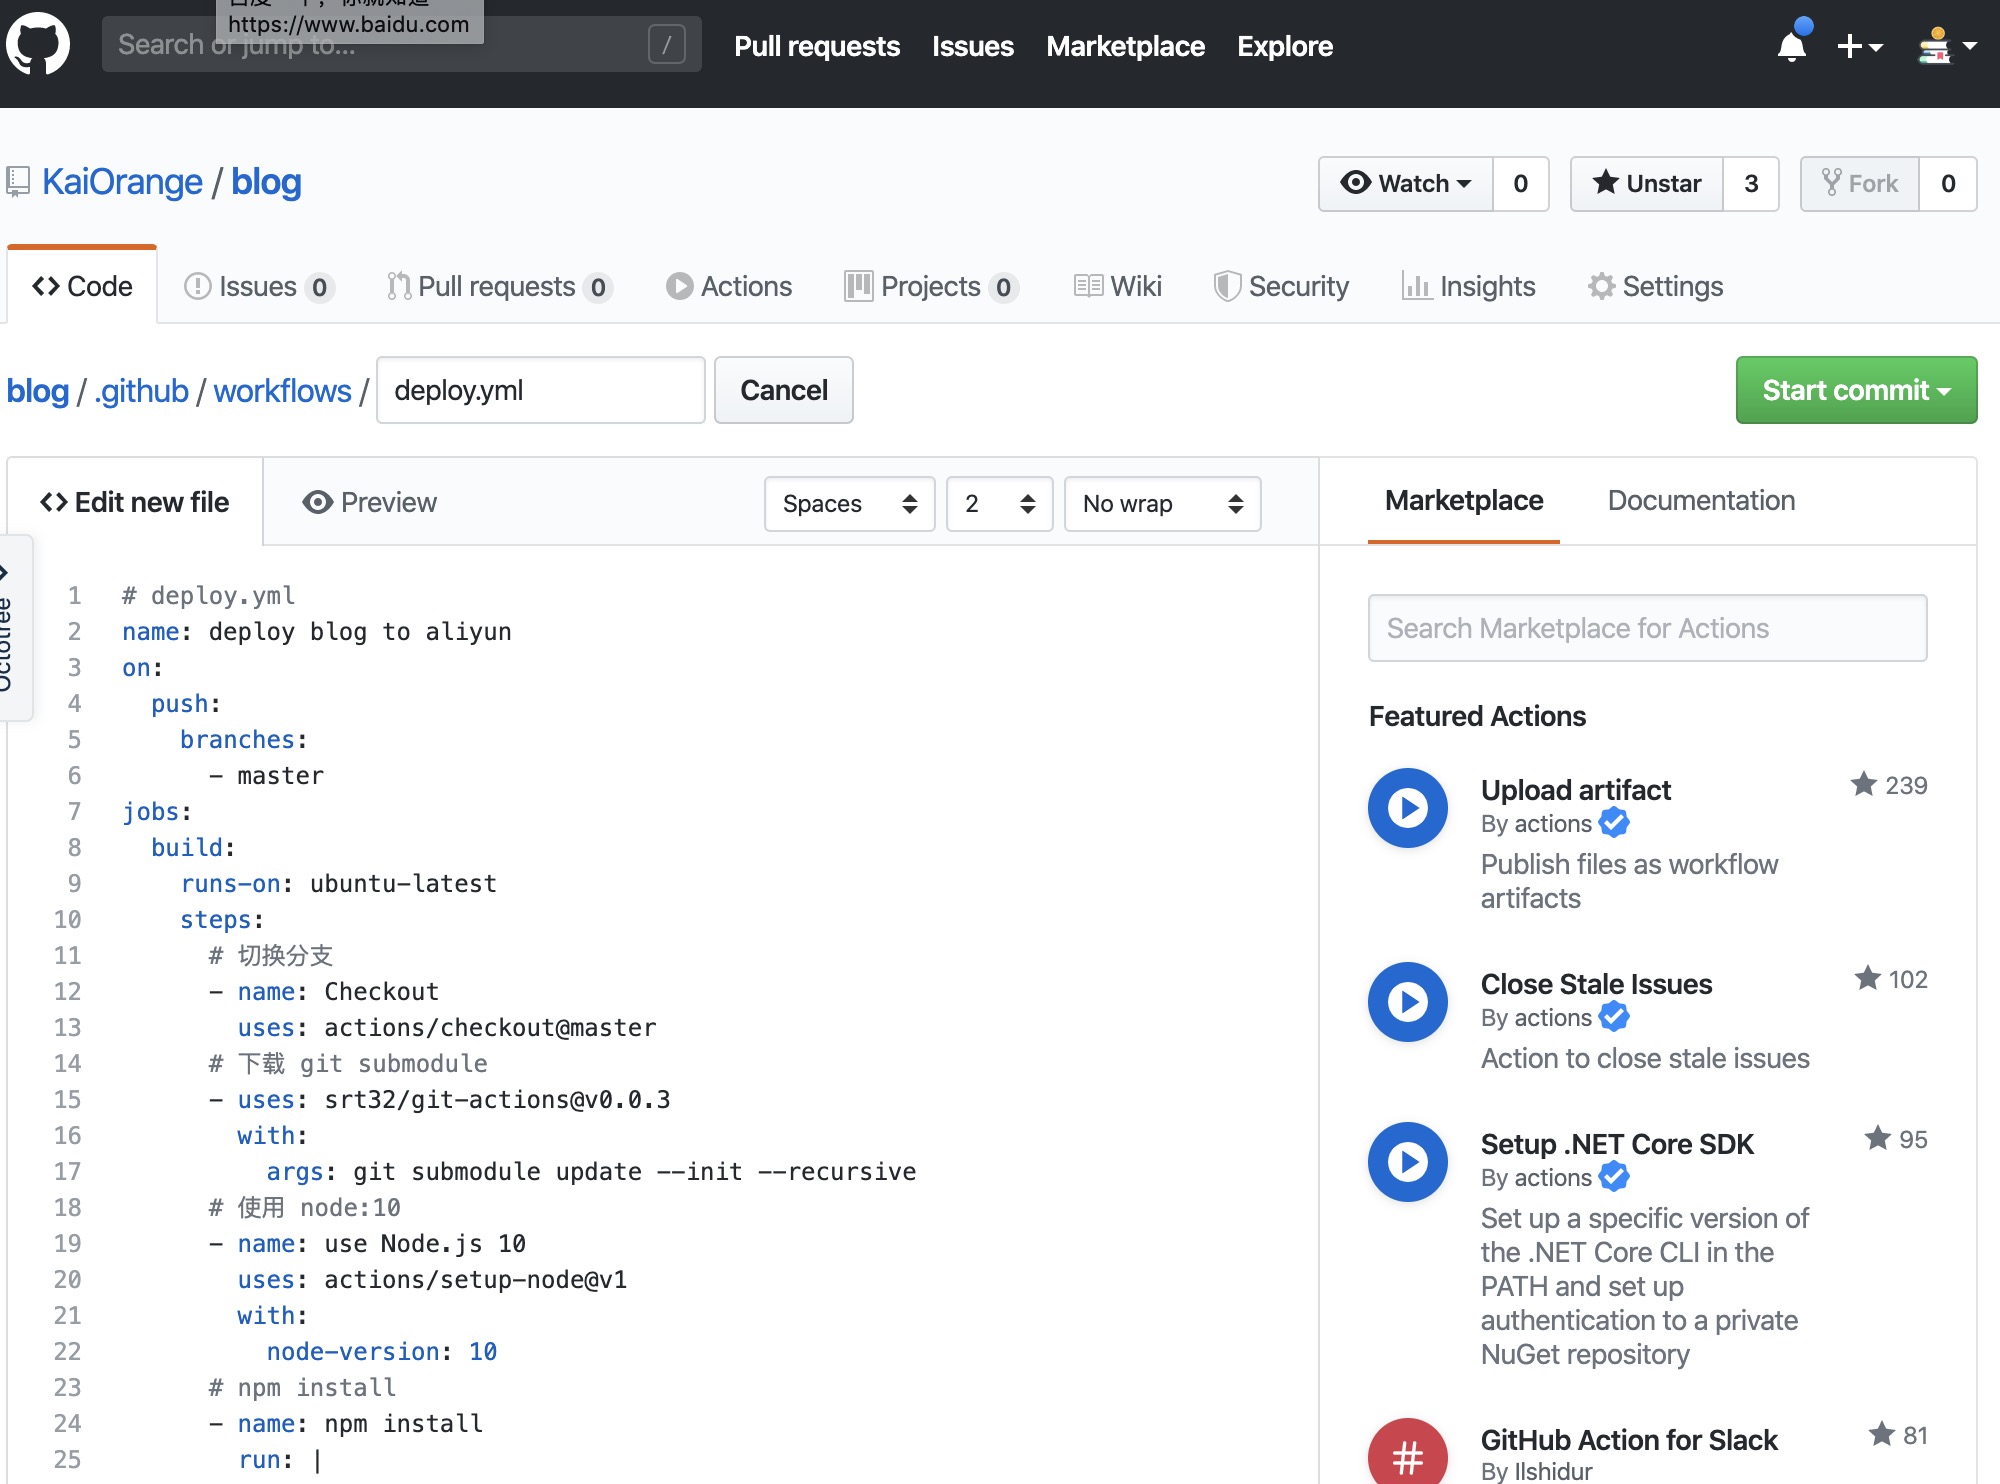The image size is (2000, 1484).
Task: Switch to the Preview tab
Action: 369,502
